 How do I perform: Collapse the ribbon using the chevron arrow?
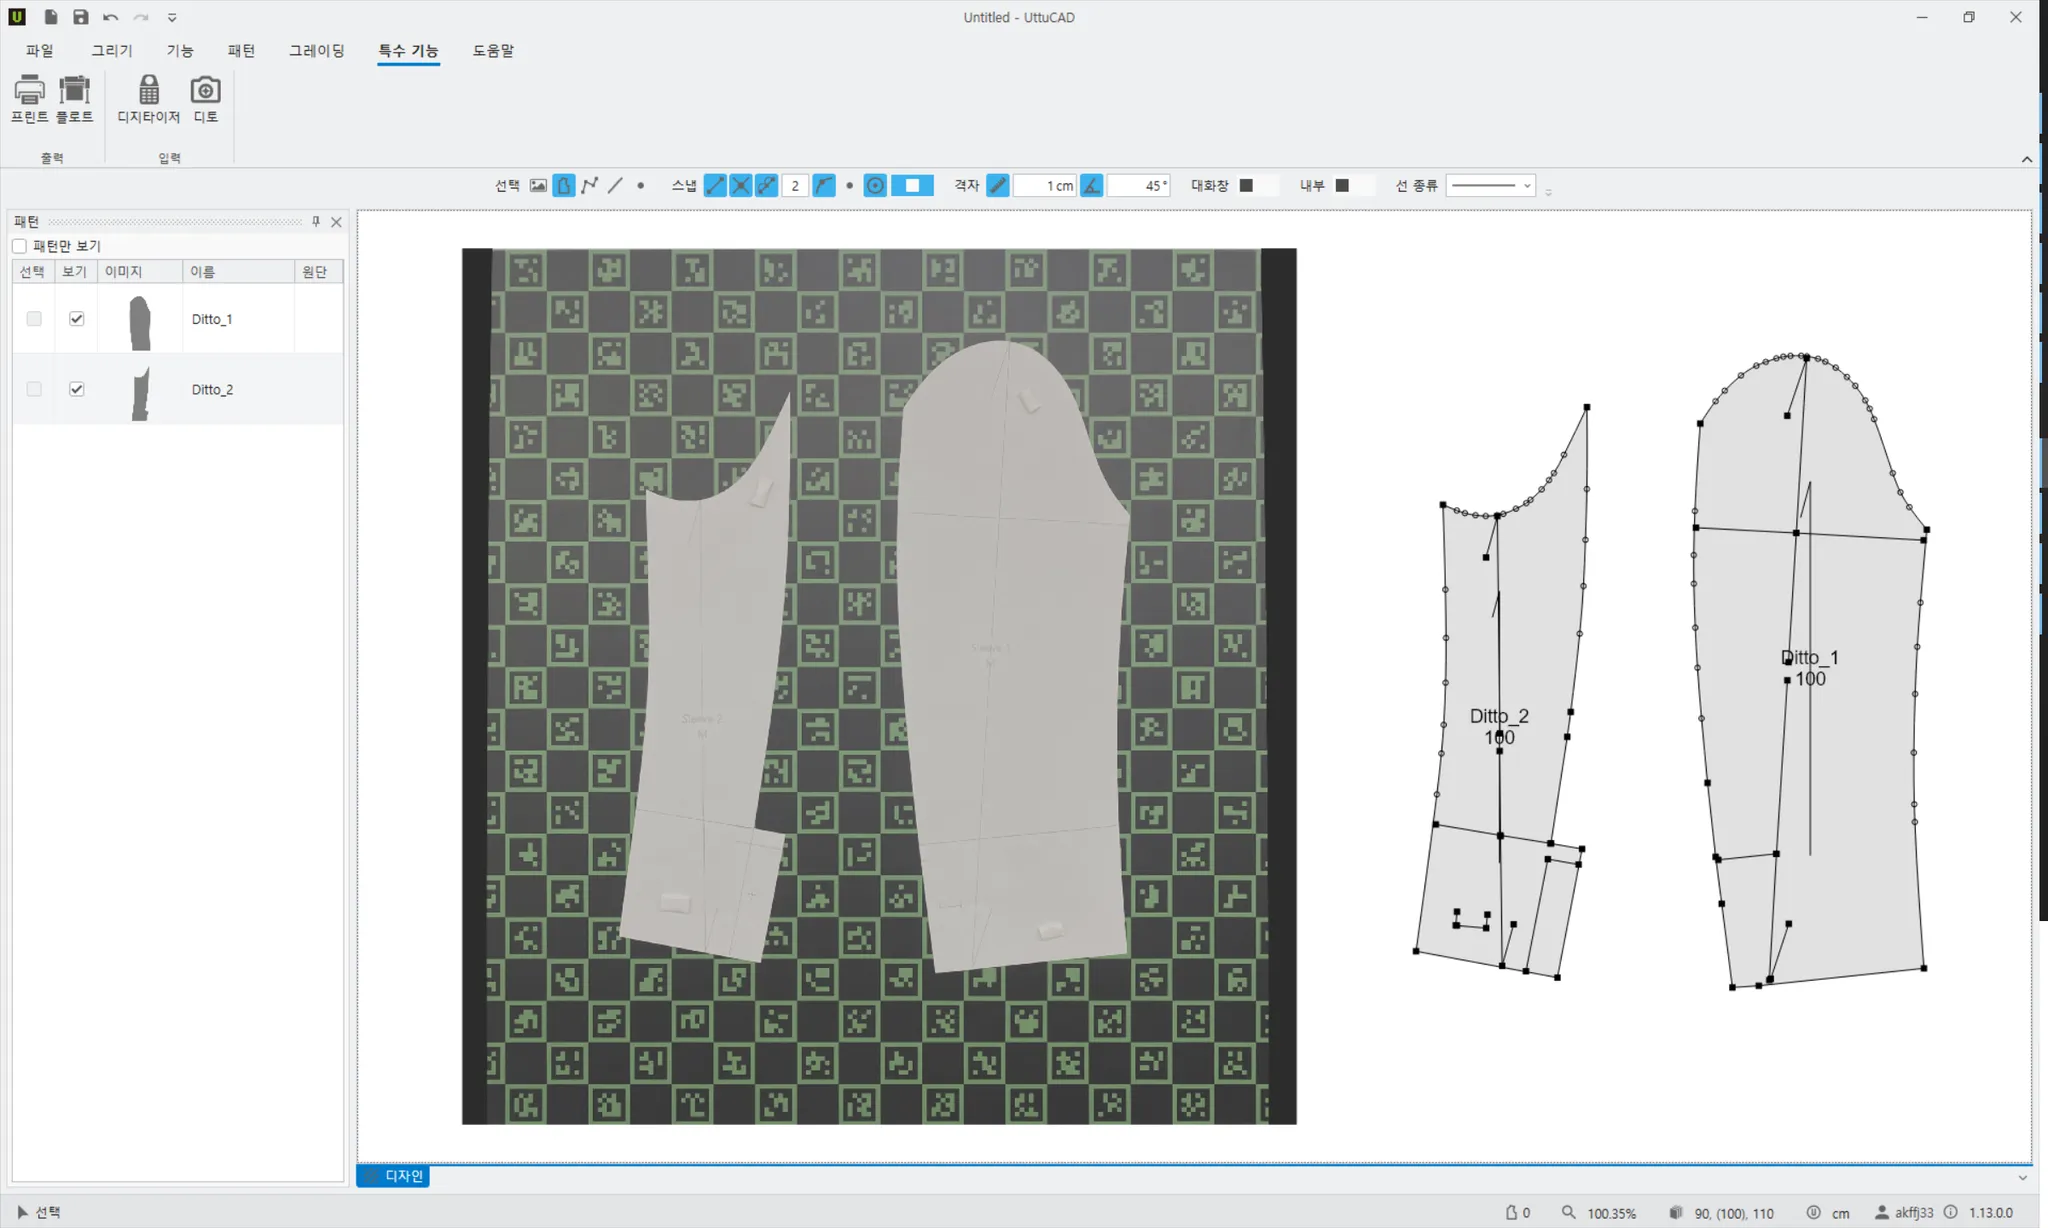[2026, 160]
